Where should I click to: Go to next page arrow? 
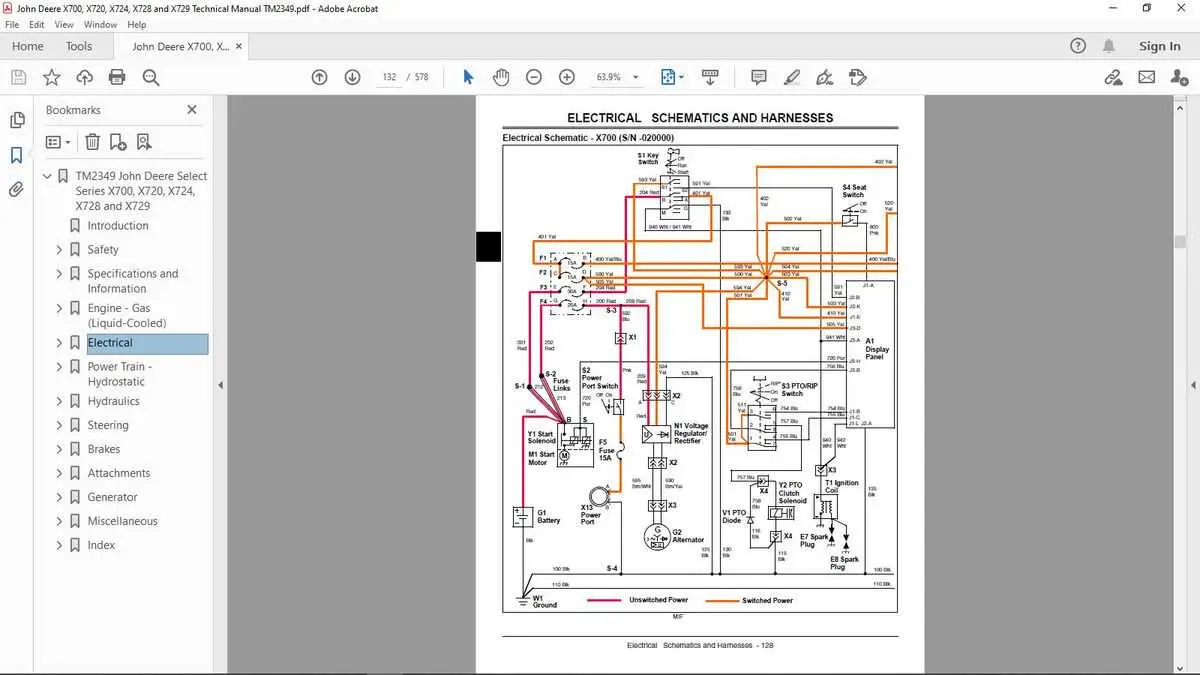click(x=352, y=77)
